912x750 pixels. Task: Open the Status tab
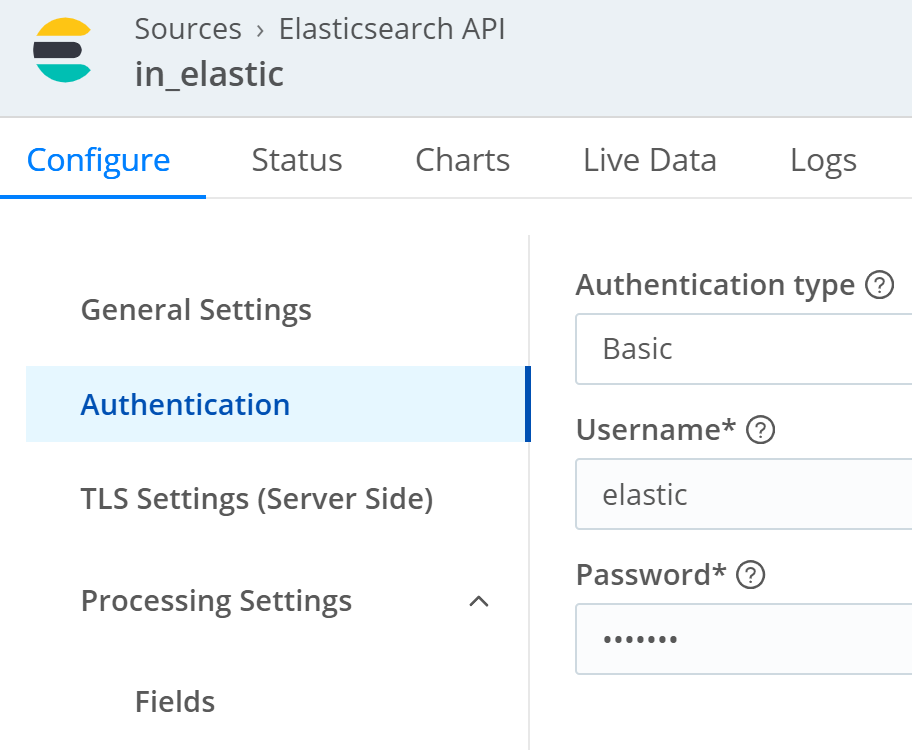[297, 160]
